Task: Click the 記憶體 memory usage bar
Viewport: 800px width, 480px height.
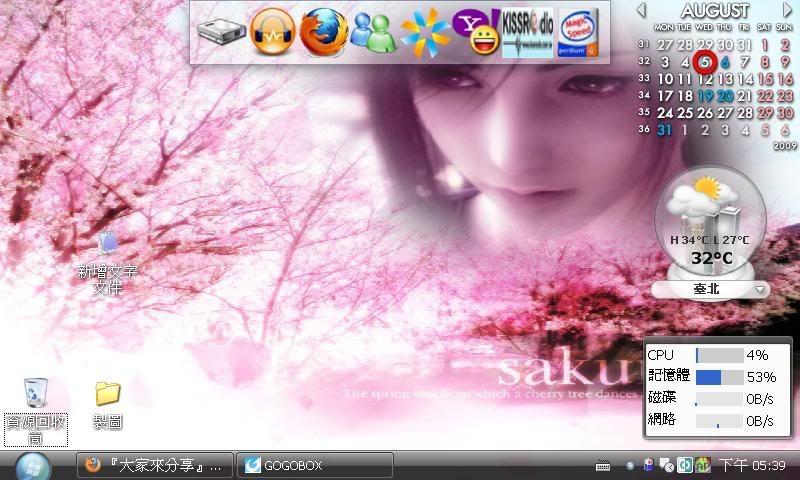Action: 719,377
